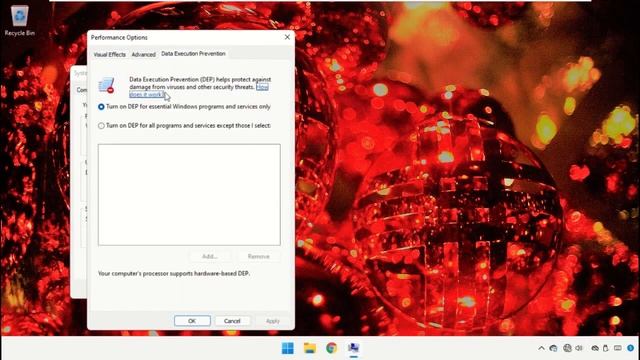Open the 'How does it work?' link
This screenshot has width=640, height=360.
[x=147, y=94]
